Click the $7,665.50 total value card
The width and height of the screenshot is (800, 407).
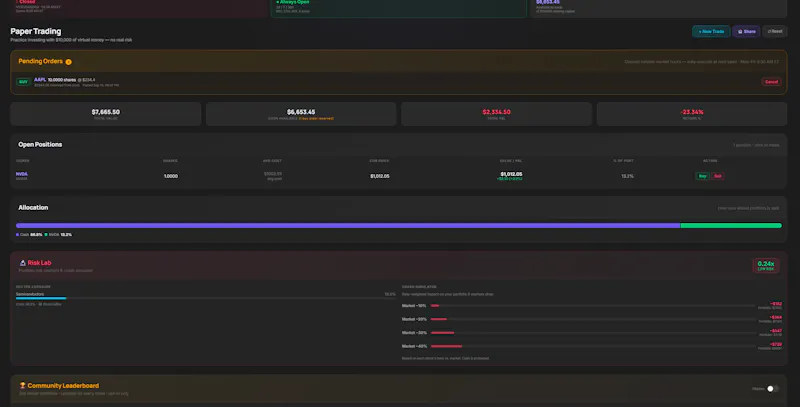106,114
